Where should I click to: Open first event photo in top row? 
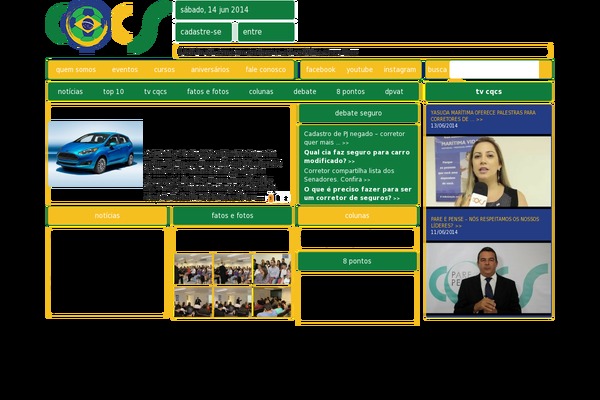(x=193, y=269)
